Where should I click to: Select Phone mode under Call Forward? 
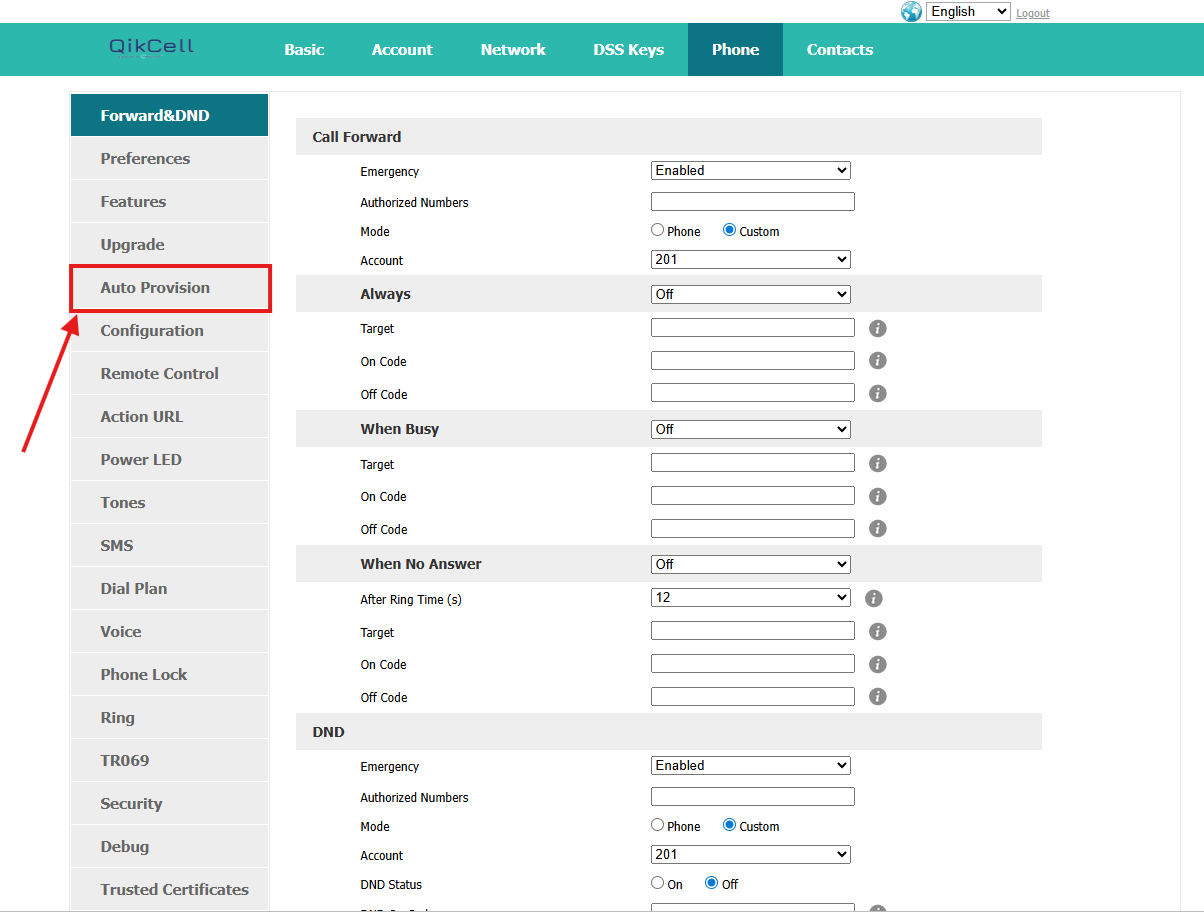(x=658, y=230)
